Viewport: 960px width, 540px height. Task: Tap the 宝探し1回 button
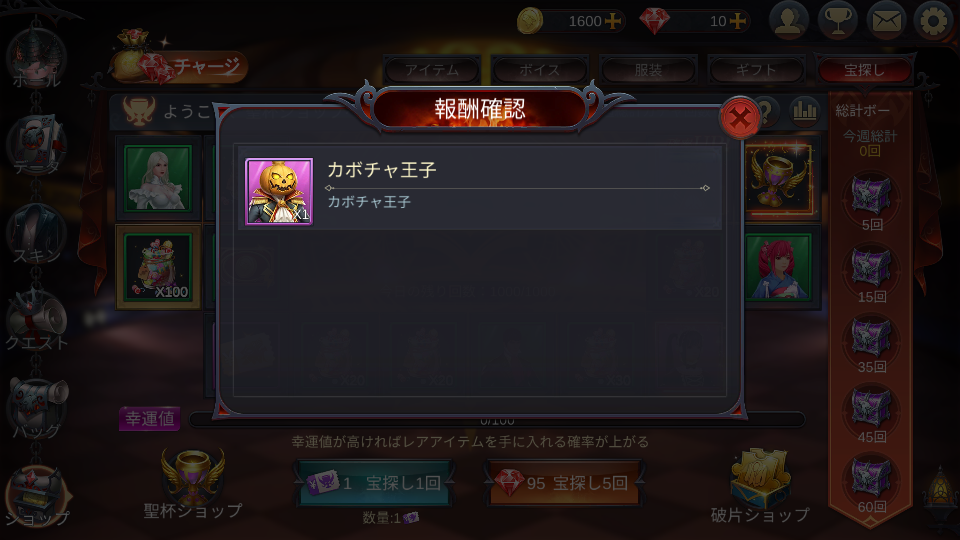(x=374, y=483)
